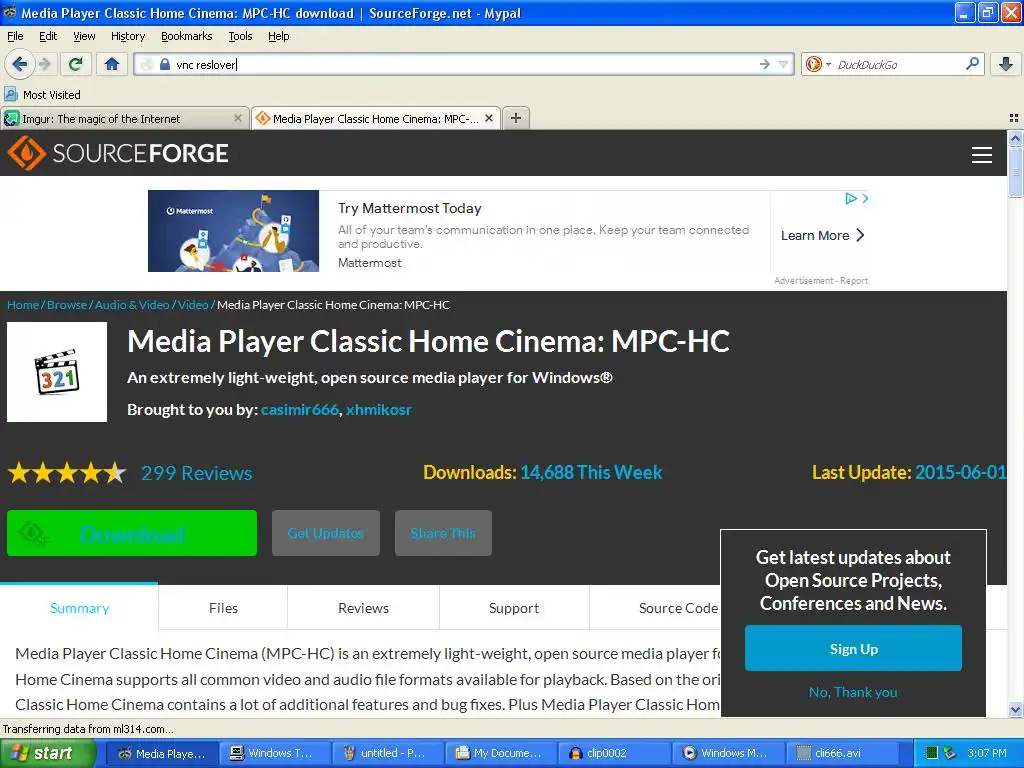Click the go arrow in address bar
The height and width of the screenshot is (768, 1024).
(765, 64)
